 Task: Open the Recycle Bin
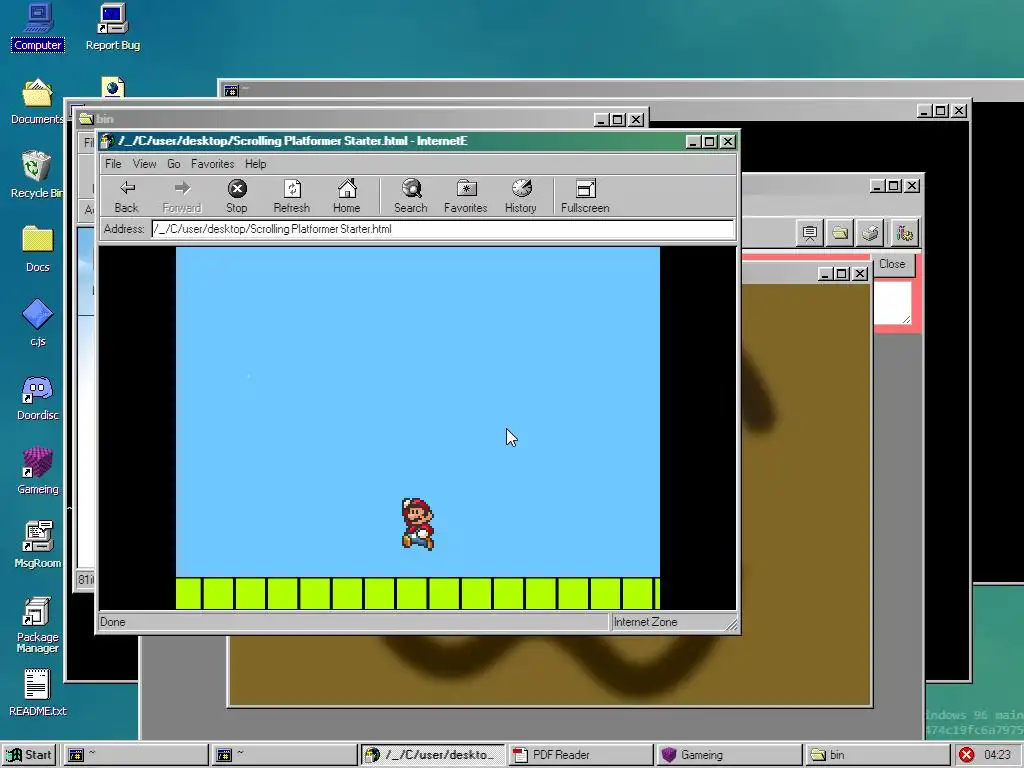point(37,174)
